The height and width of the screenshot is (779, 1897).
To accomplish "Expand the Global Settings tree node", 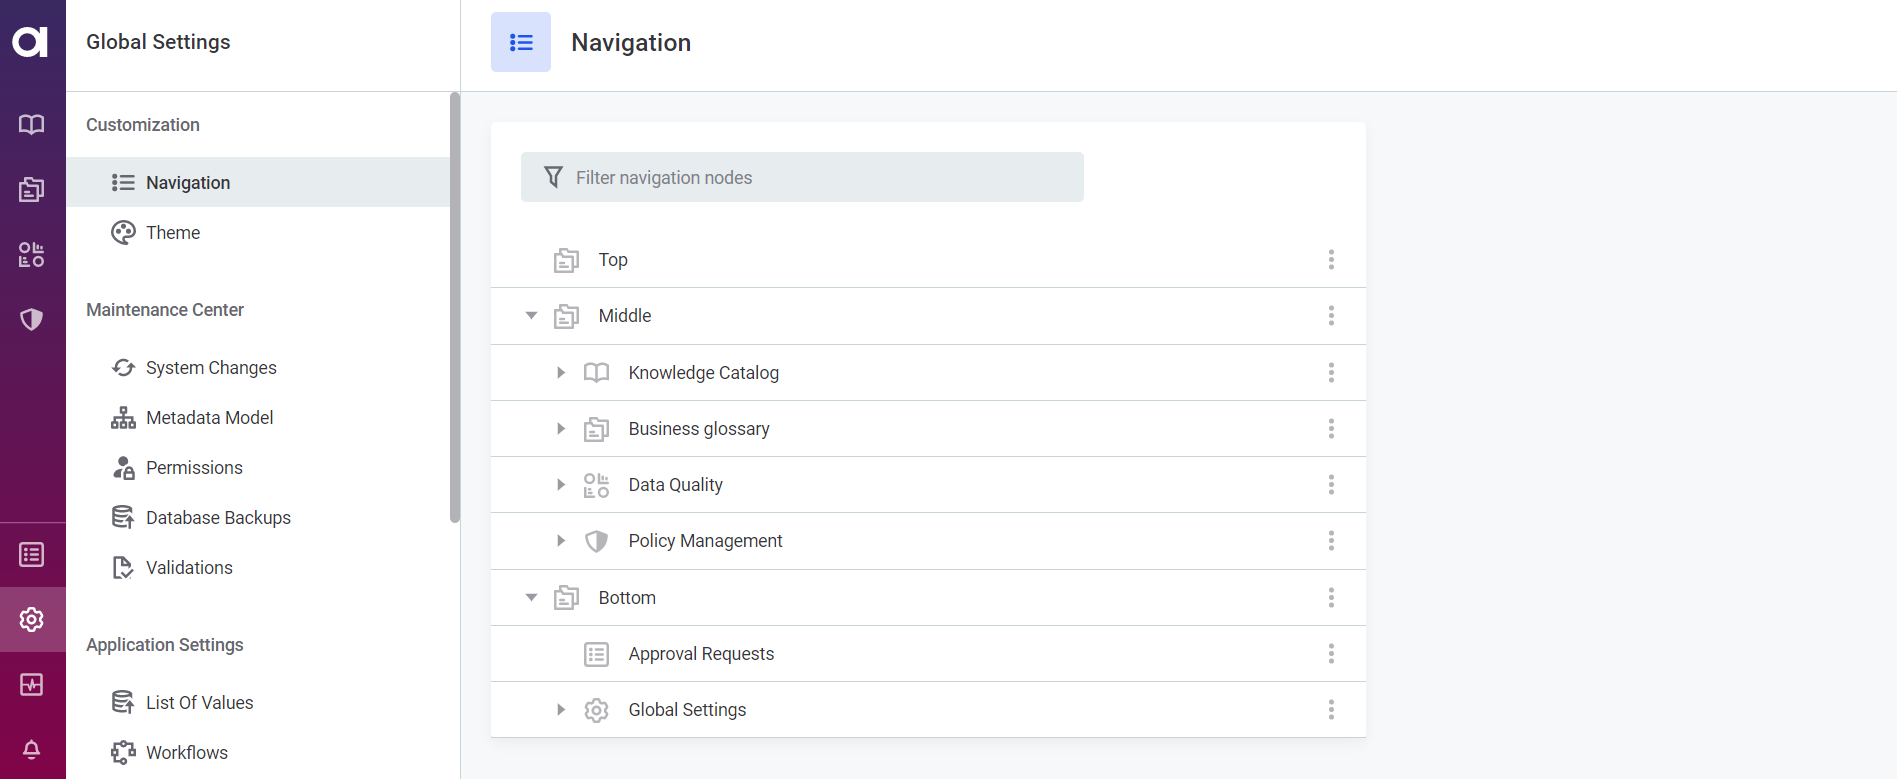I will pyautogui.click(x=561, y=710).
